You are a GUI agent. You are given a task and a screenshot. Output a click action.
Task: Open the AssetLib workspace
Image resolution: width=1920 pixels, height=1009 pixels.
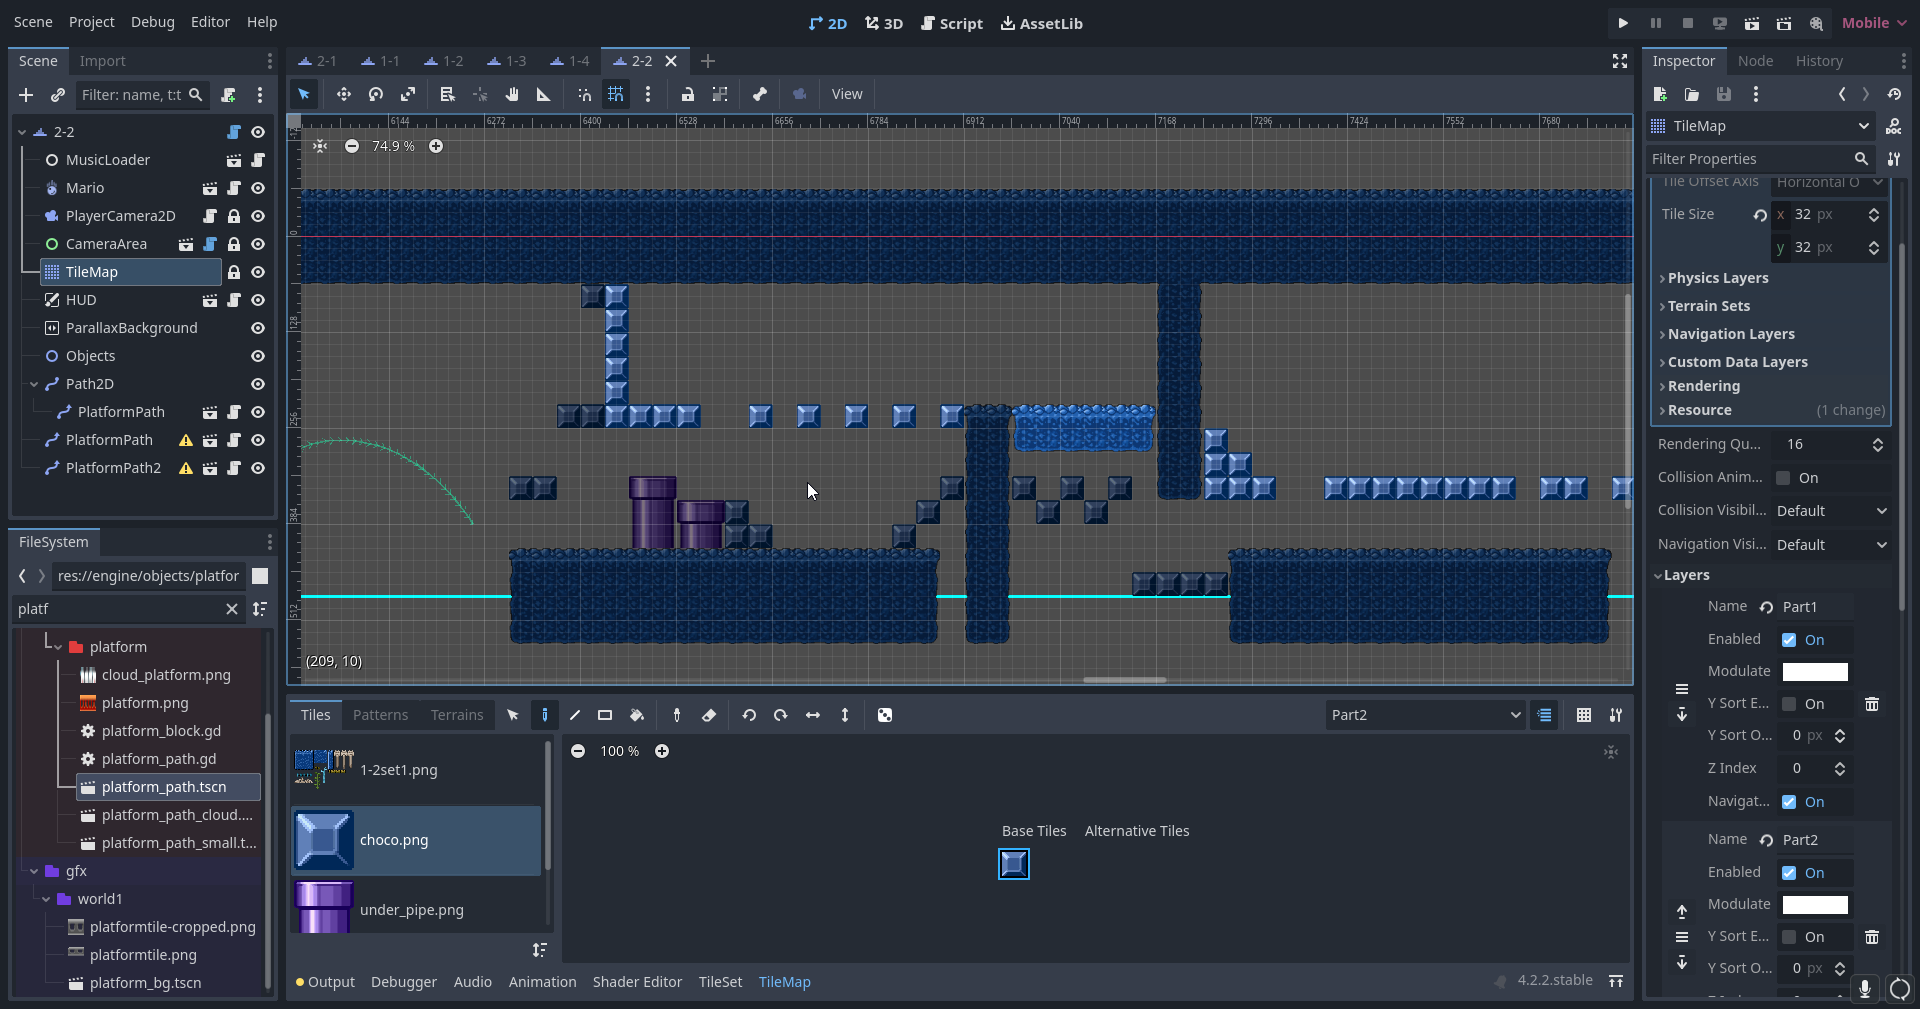[x=1042, y=23]
